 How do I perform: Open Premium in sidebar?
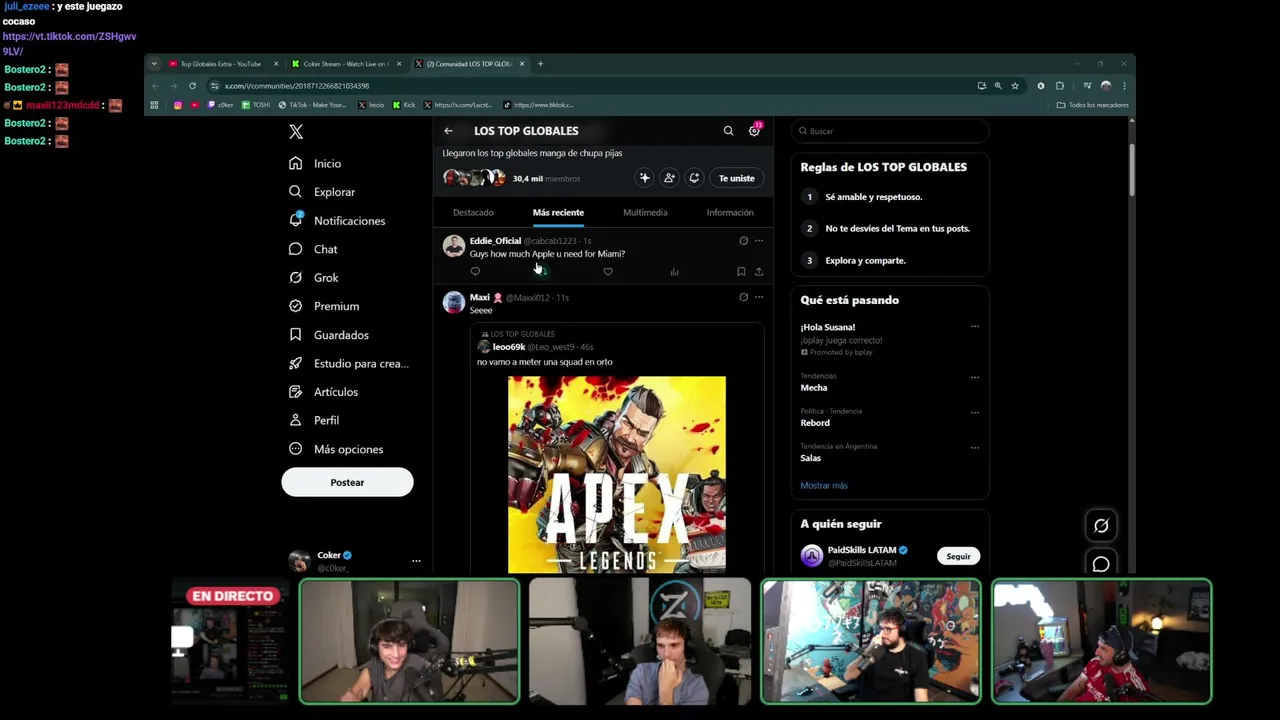(x=324, y=306)
